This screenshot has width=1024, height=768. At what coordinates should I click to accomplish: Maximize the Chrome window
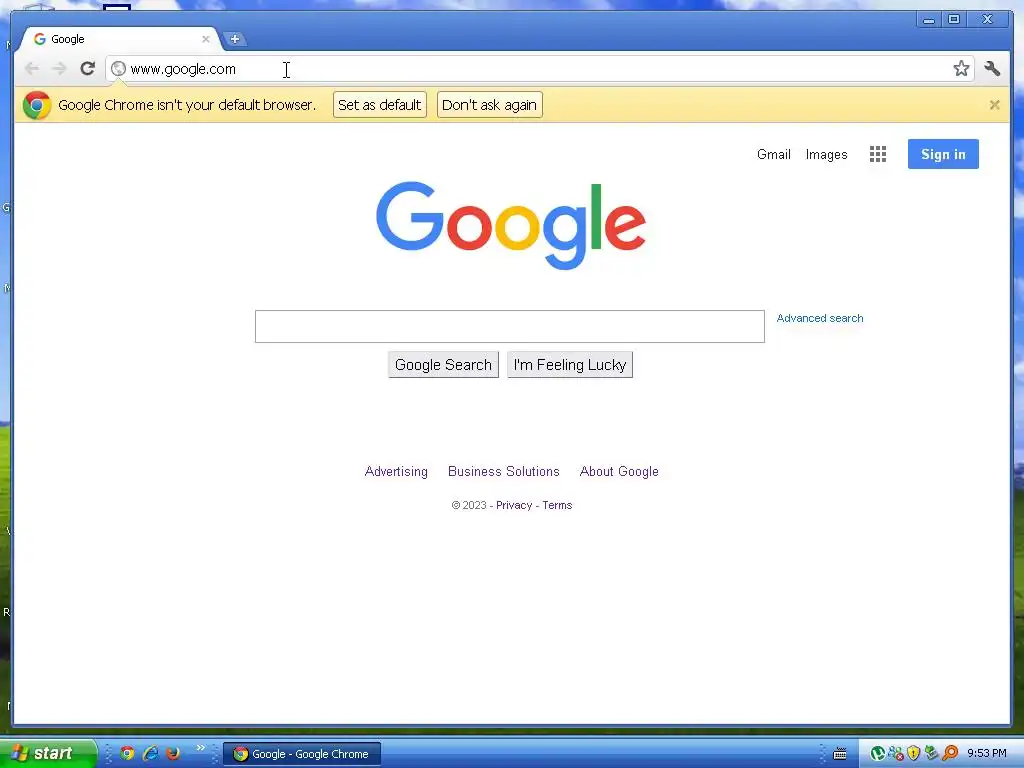(954, 20)
